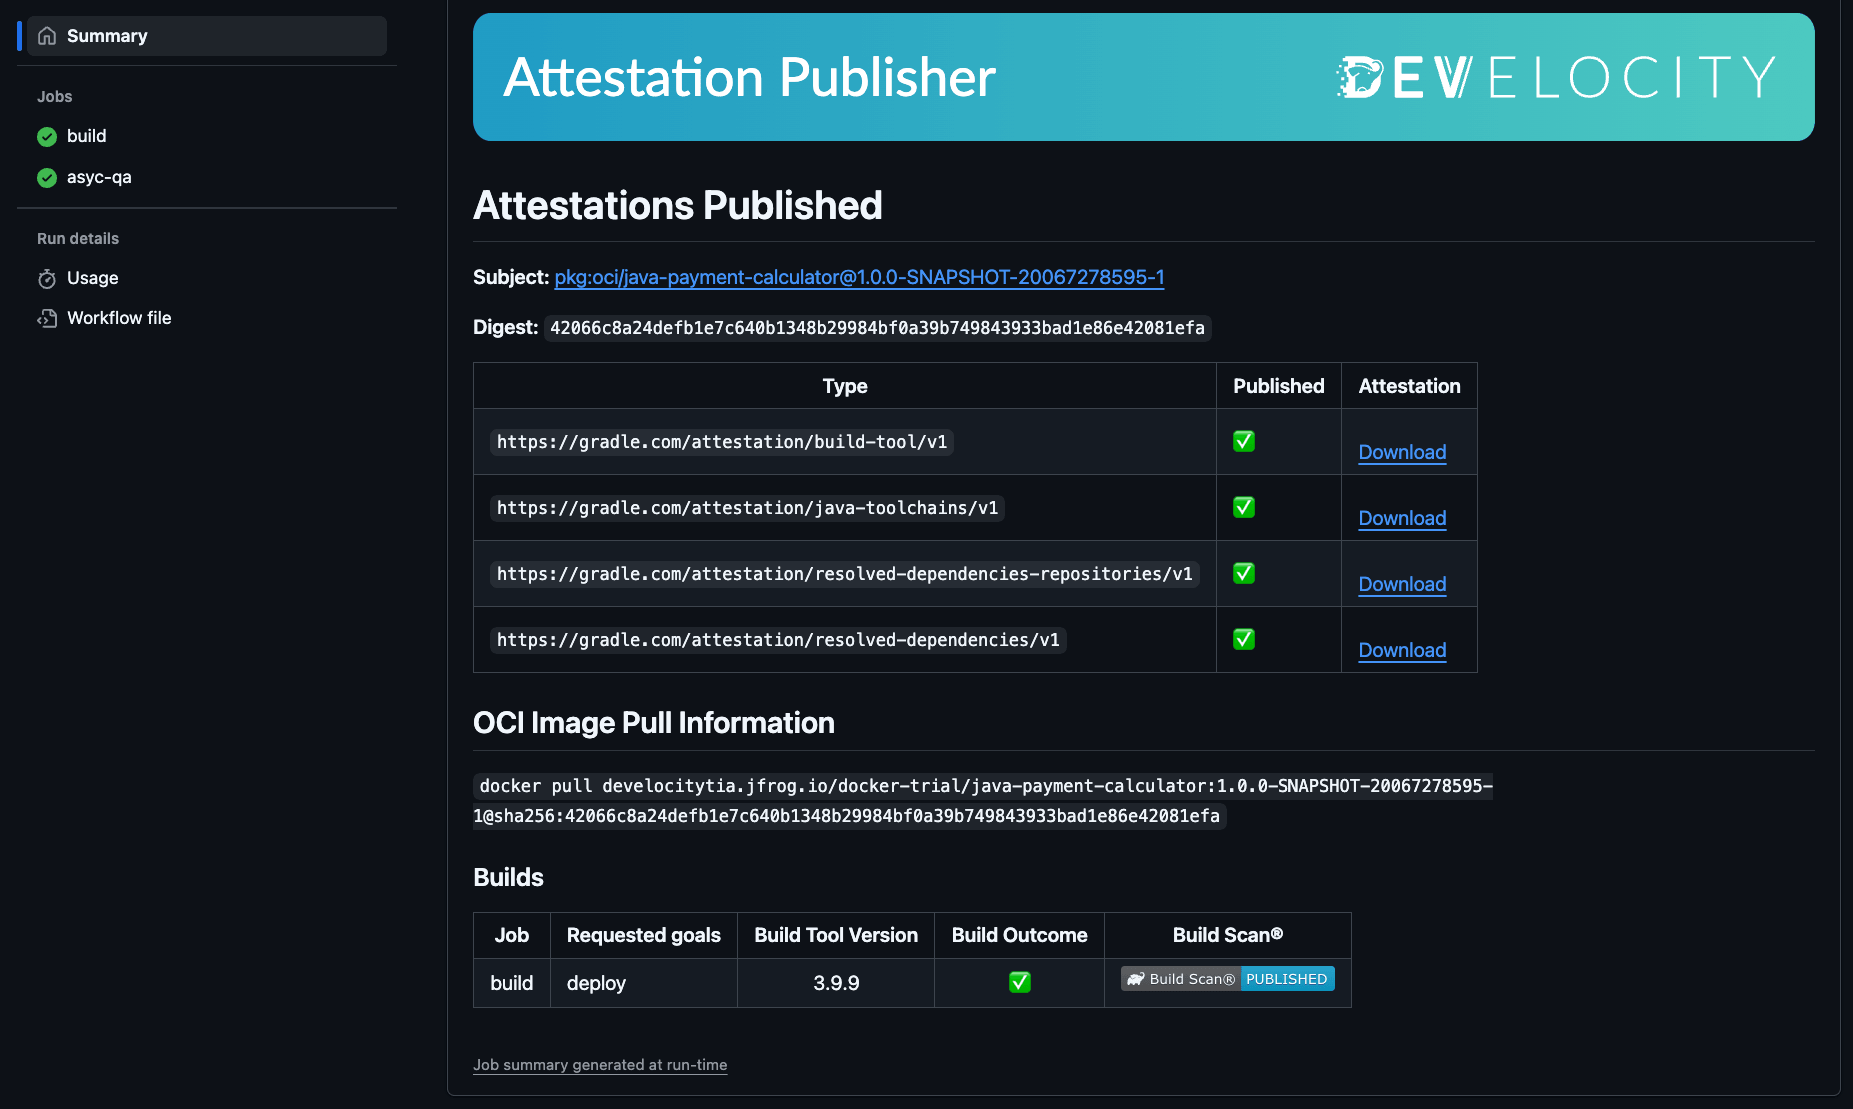
Task: Download the java-toolchains attestation
Action: point(1401,518)
